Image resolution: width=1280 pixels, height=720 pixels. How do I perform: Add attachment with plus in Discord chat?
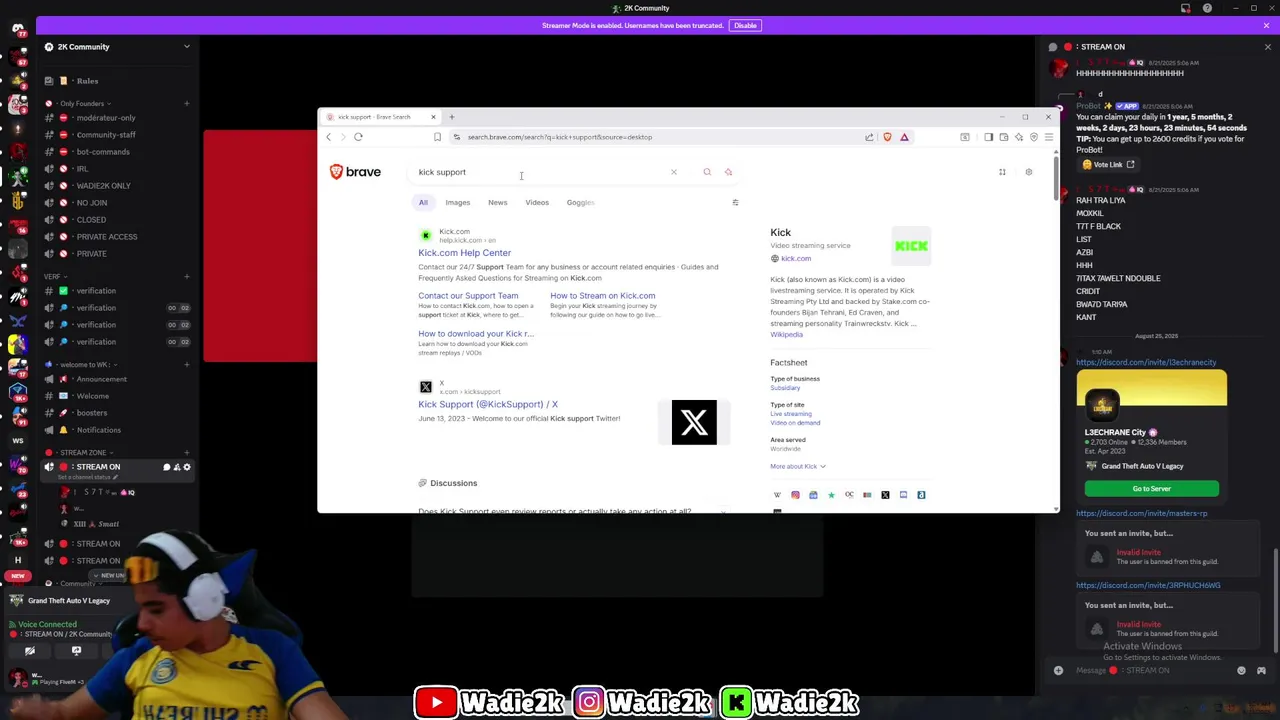1058,671
